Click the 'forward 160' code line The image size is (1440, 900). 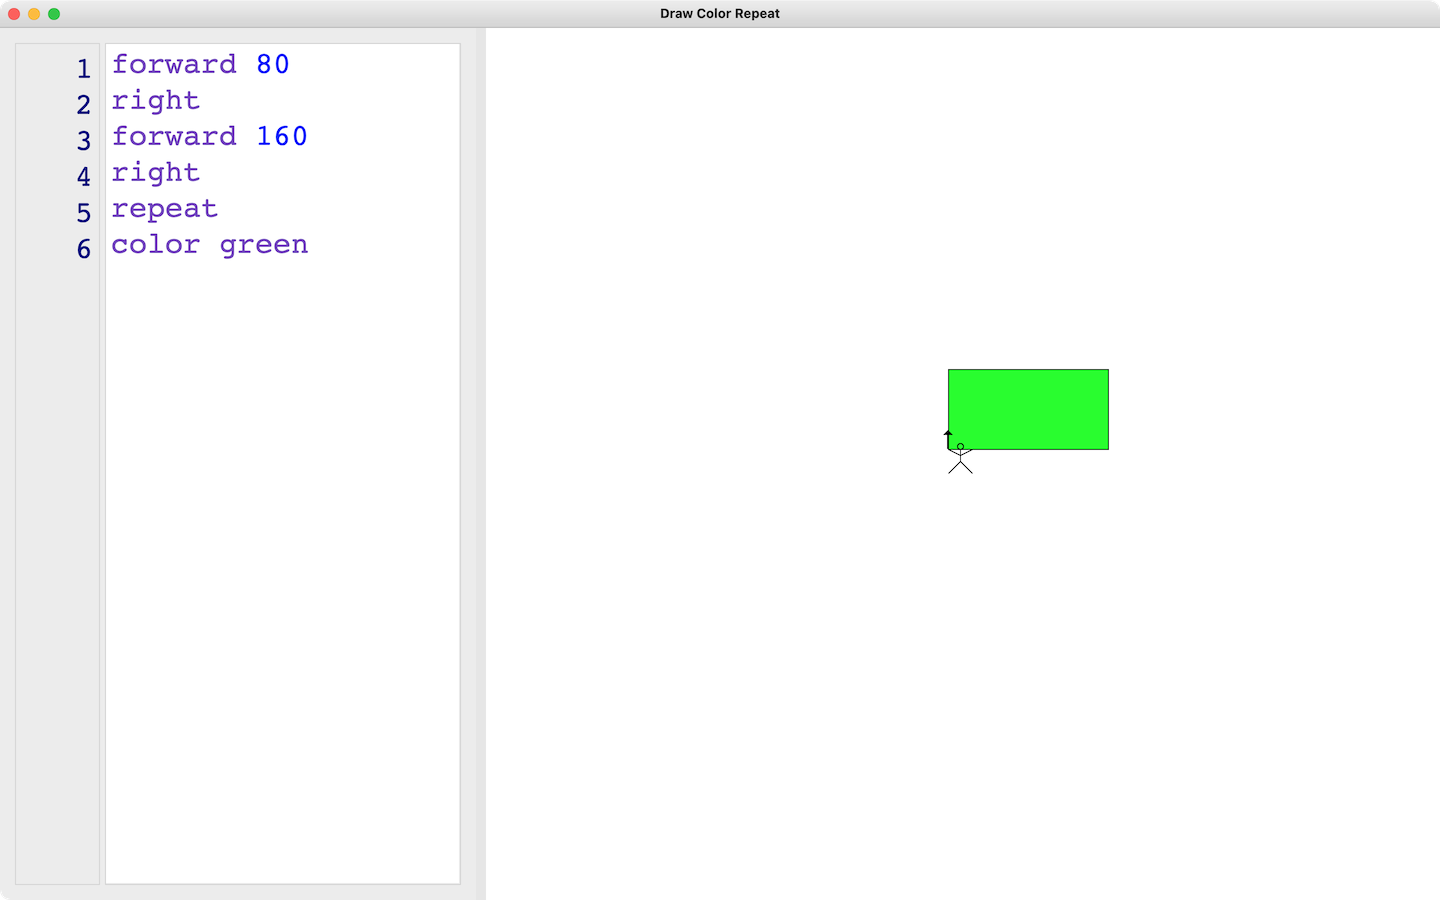point(209,136)
